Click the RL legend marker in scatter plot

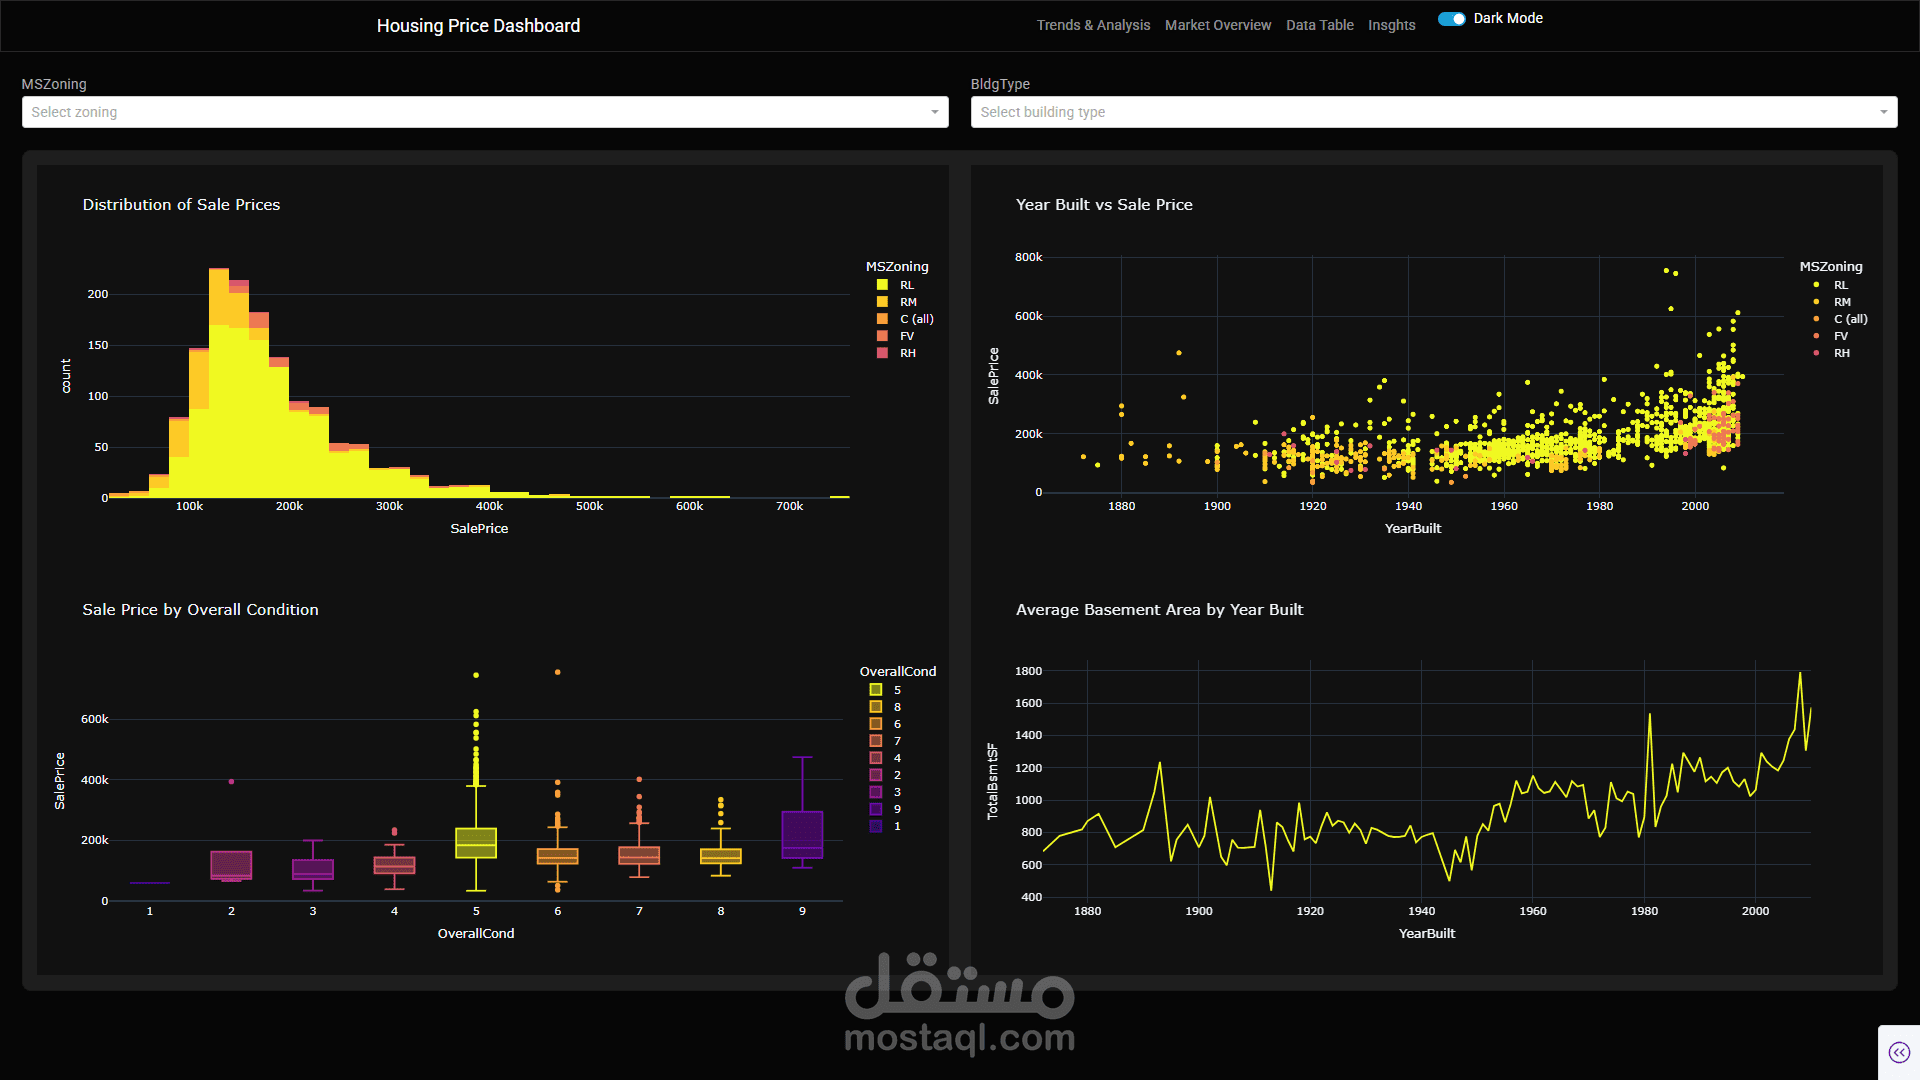coord(1816,285)
